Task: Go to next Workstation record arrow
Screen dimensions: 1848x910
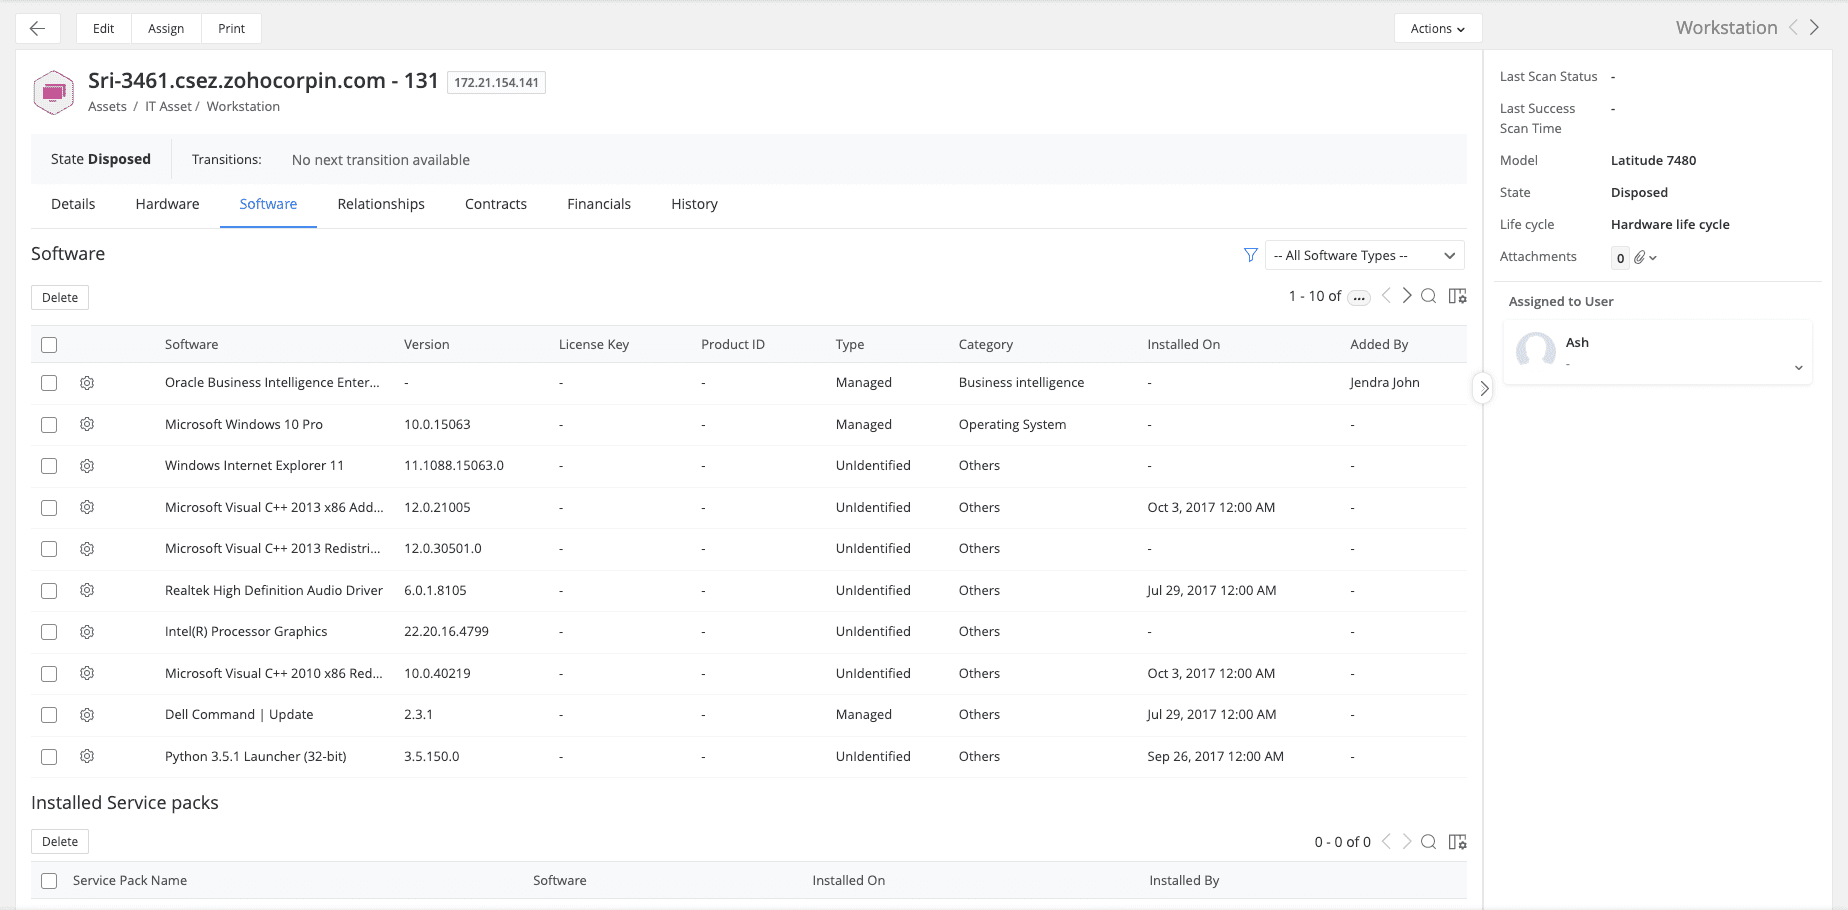Action: pos(1815,28)
